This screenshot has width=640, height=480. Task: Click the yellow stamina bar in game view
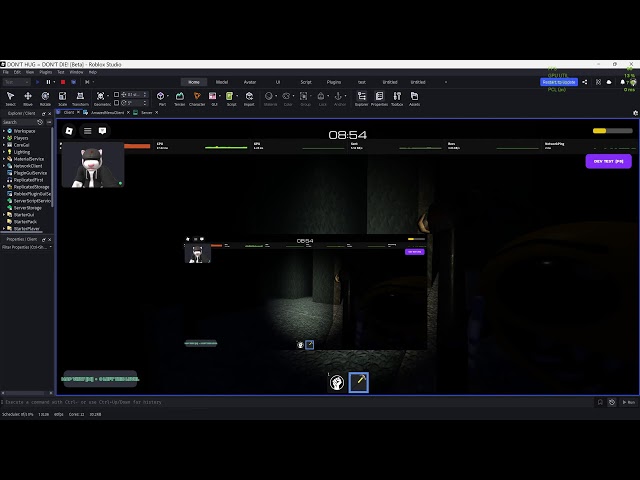[x=612, y=131]
